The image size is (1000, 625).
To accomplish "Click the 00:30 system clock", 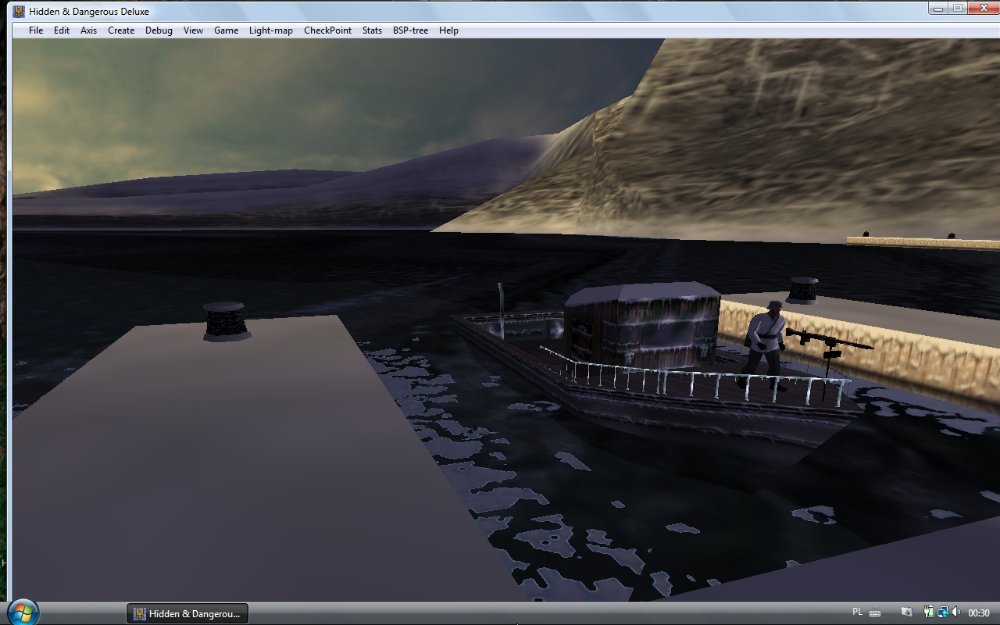I will click(979, 613).
